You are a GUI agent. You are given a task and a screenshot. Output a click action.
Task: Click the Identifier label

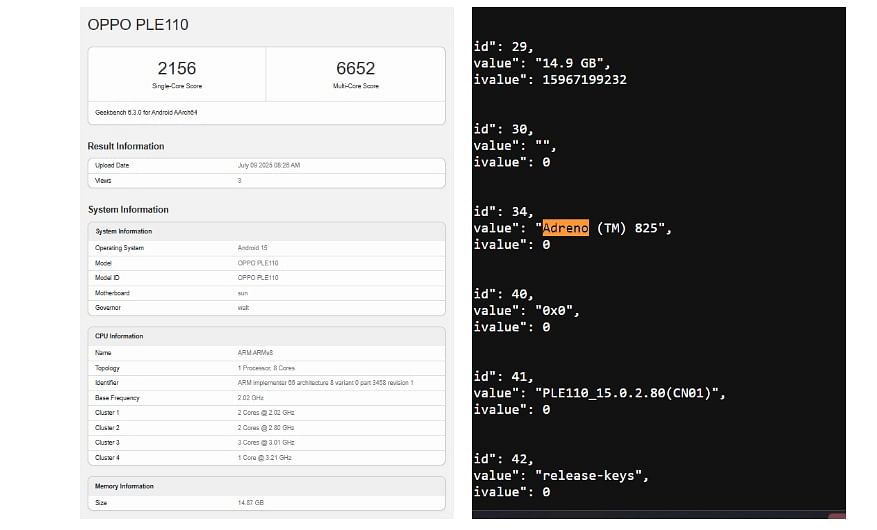click(x=106, y=383)
